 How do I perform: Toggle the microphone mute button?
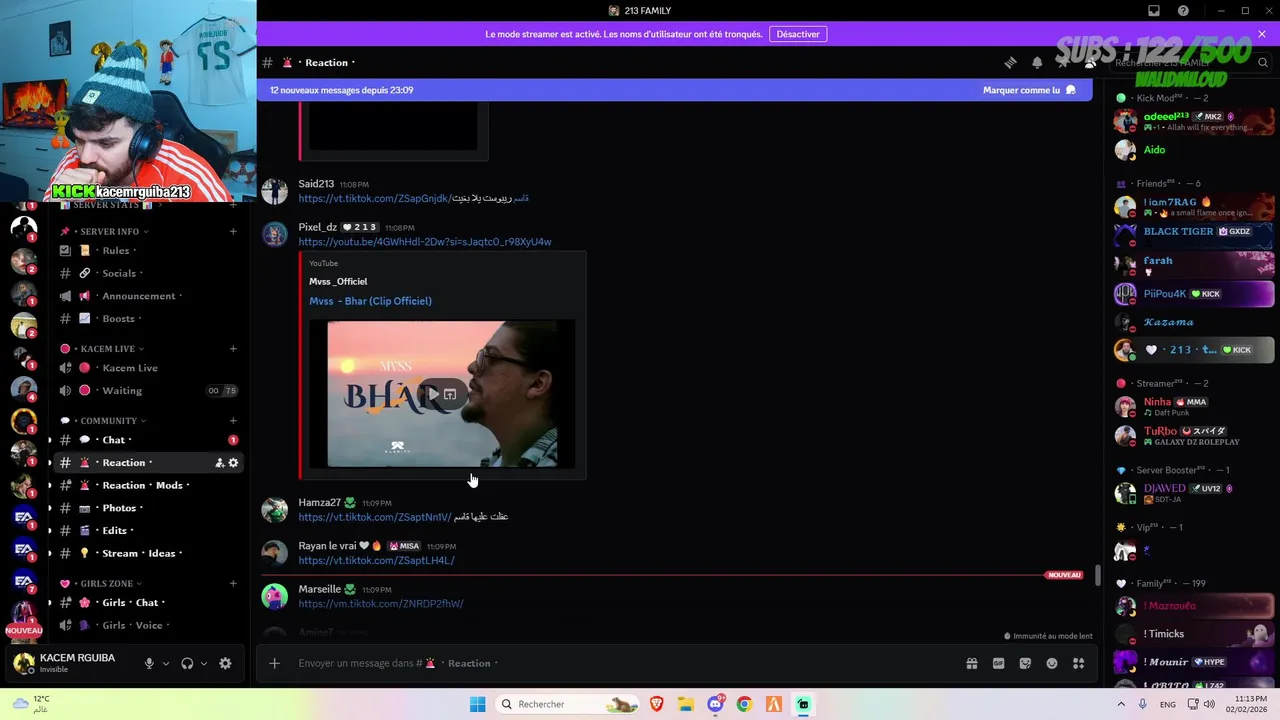click(149, 663)
